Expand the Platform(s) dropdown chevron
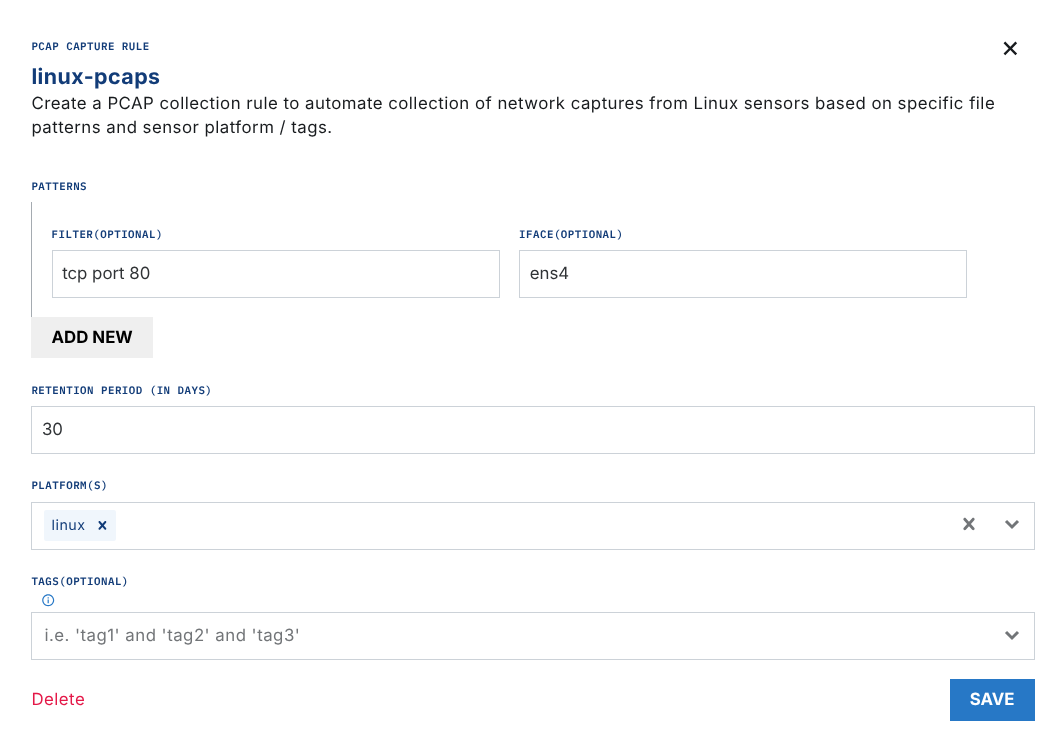 pyautogui.click(x=1012, y=525)
